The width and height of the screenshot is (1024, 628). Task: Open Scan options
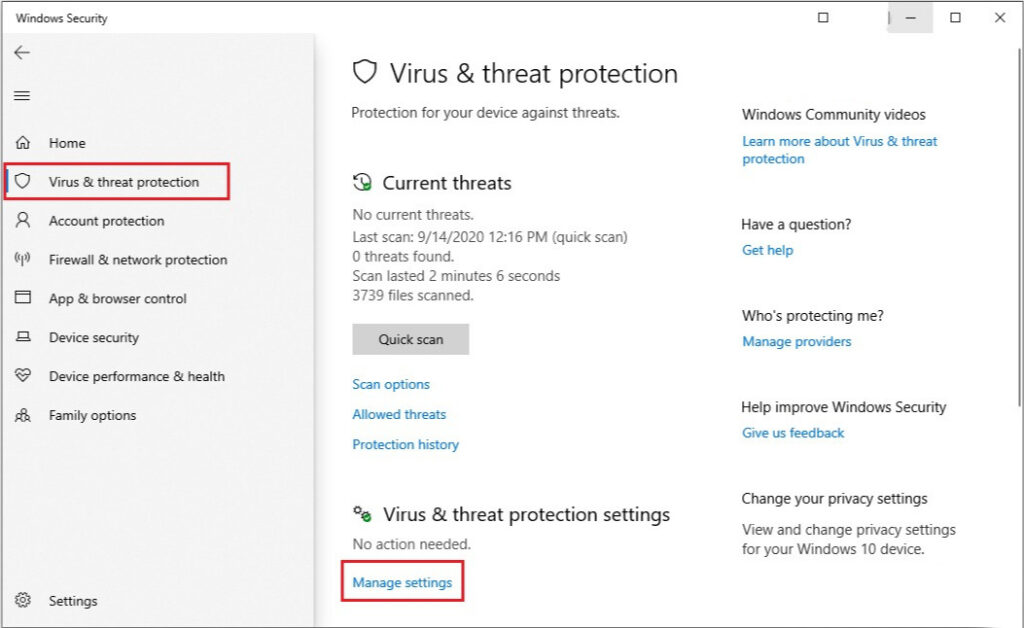(x=390, y=384)
